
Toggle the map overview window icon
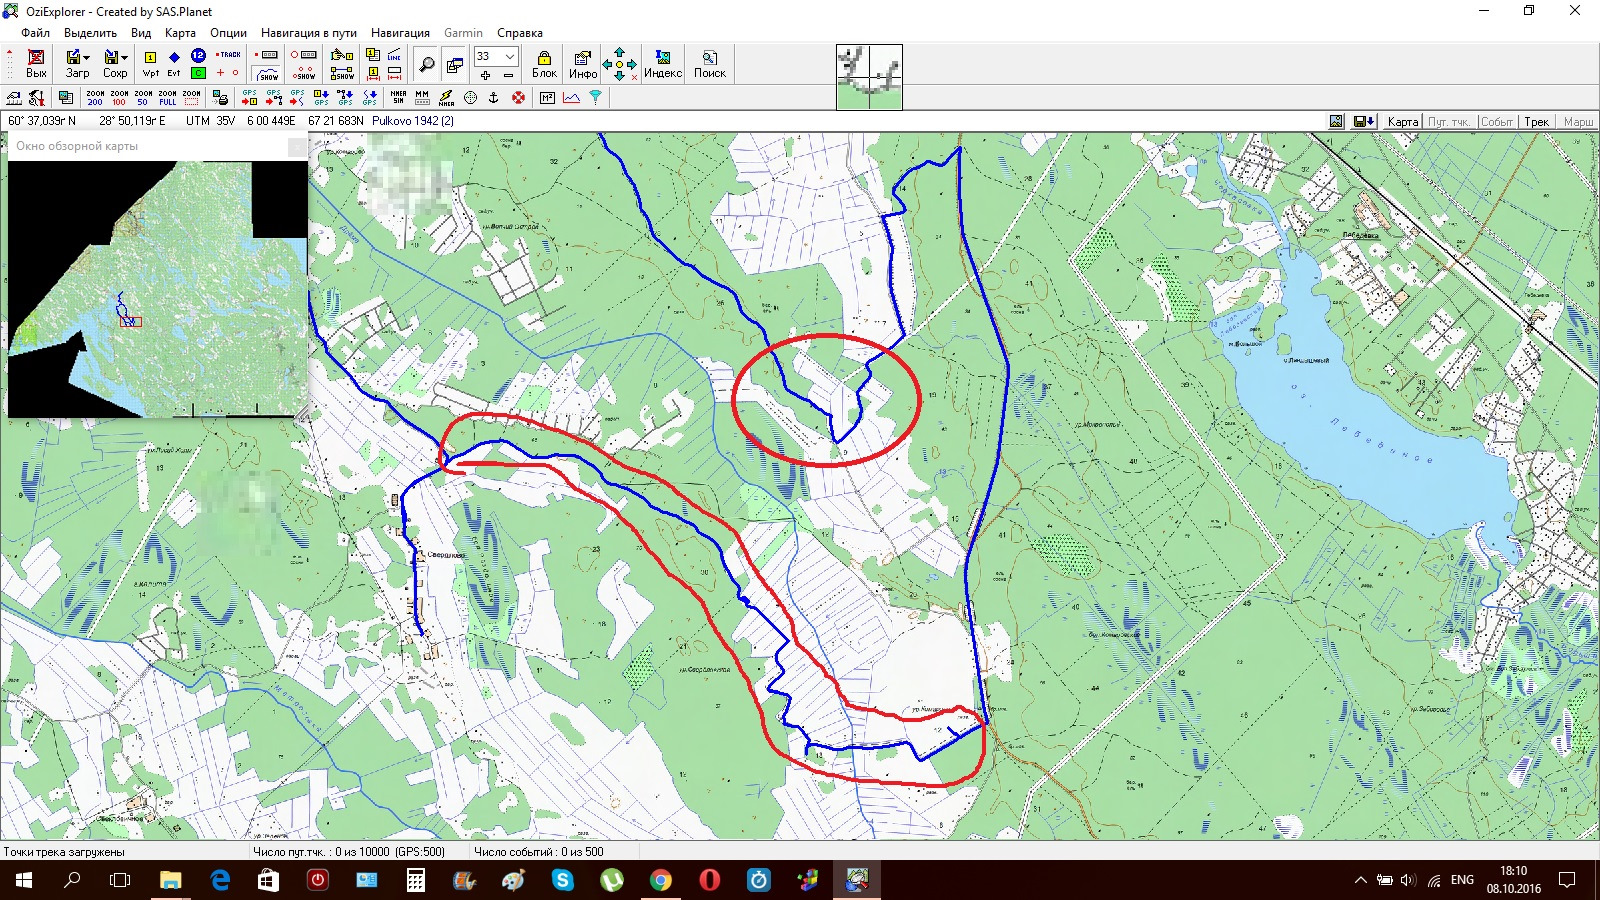click(x=455, y=65)
